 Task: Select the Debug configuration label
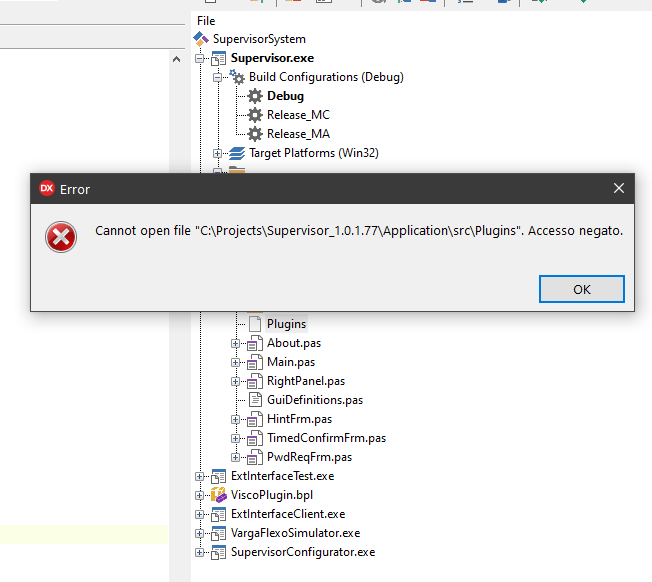tap(285, 96)
